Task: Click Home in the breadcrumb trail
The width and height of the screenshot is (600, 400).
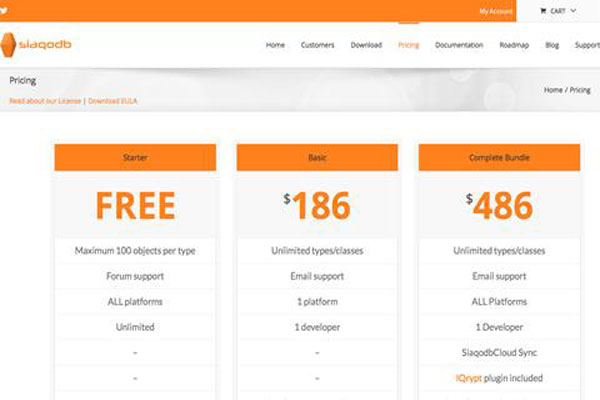Action: (x=553, y=90)
